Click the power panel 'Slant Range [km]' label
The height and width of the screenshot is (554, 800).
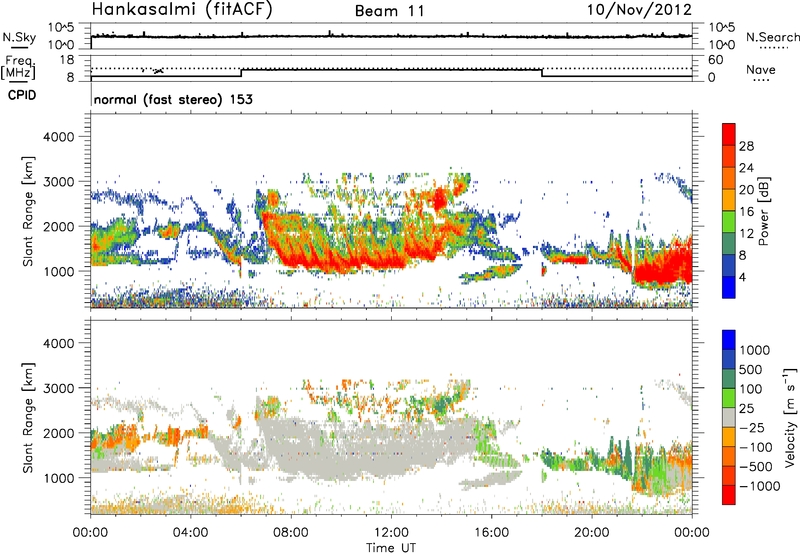(28, 211)
